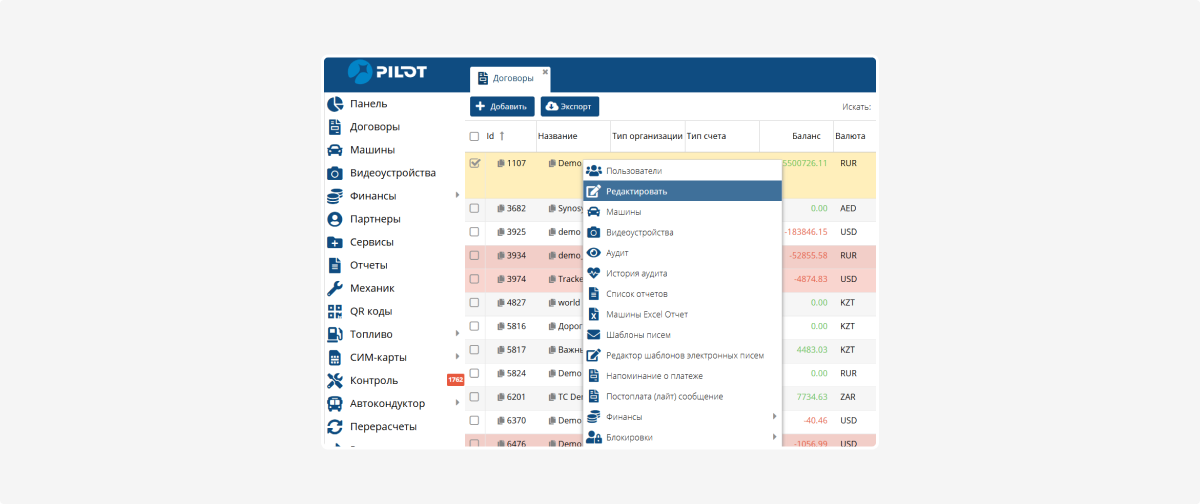Screen dimensions: 1200x504
Task: Tick the checkbox for row 3682
Action: tap(474, 208)
